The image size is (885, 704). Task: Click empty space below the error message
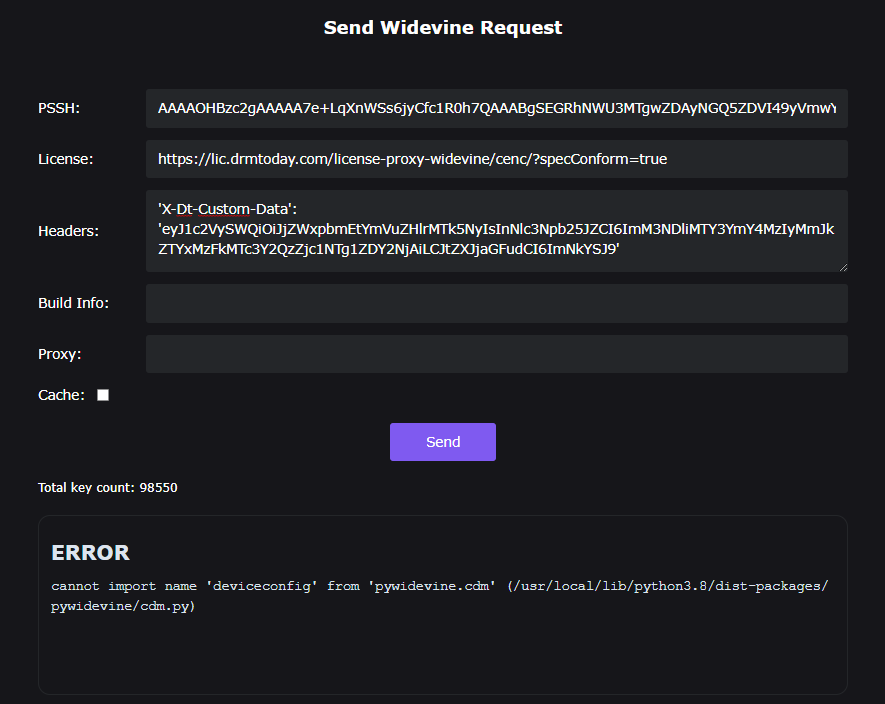[x=442, y=655]
